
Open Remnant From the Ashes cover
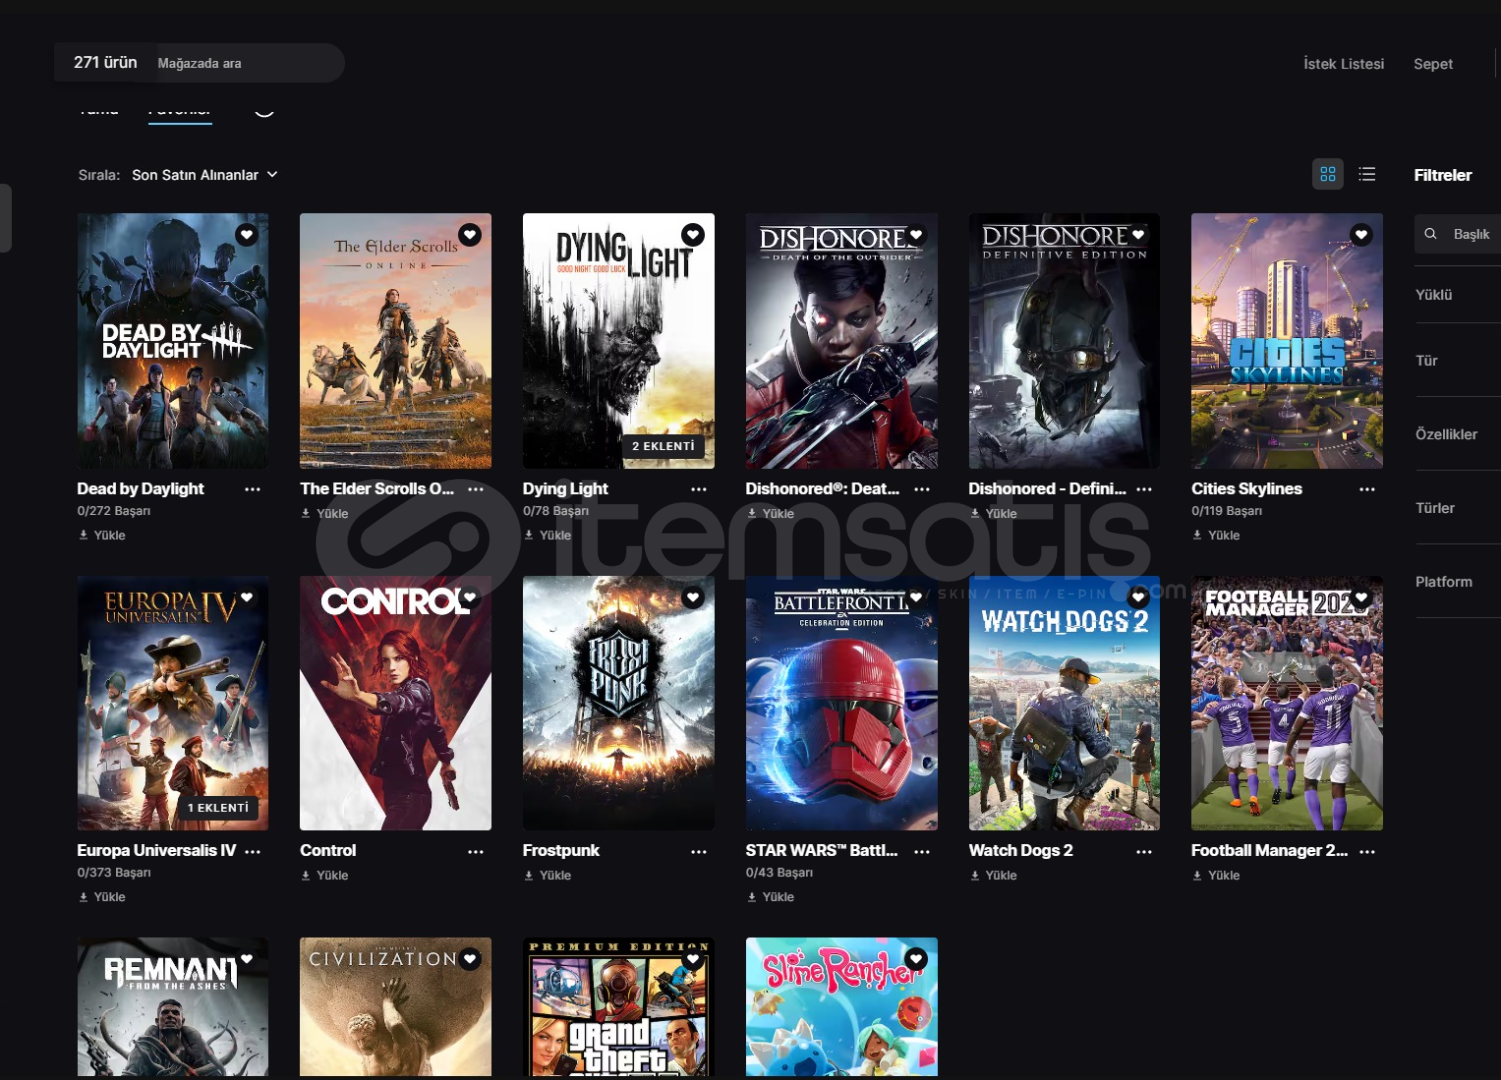click(173, 1007)
